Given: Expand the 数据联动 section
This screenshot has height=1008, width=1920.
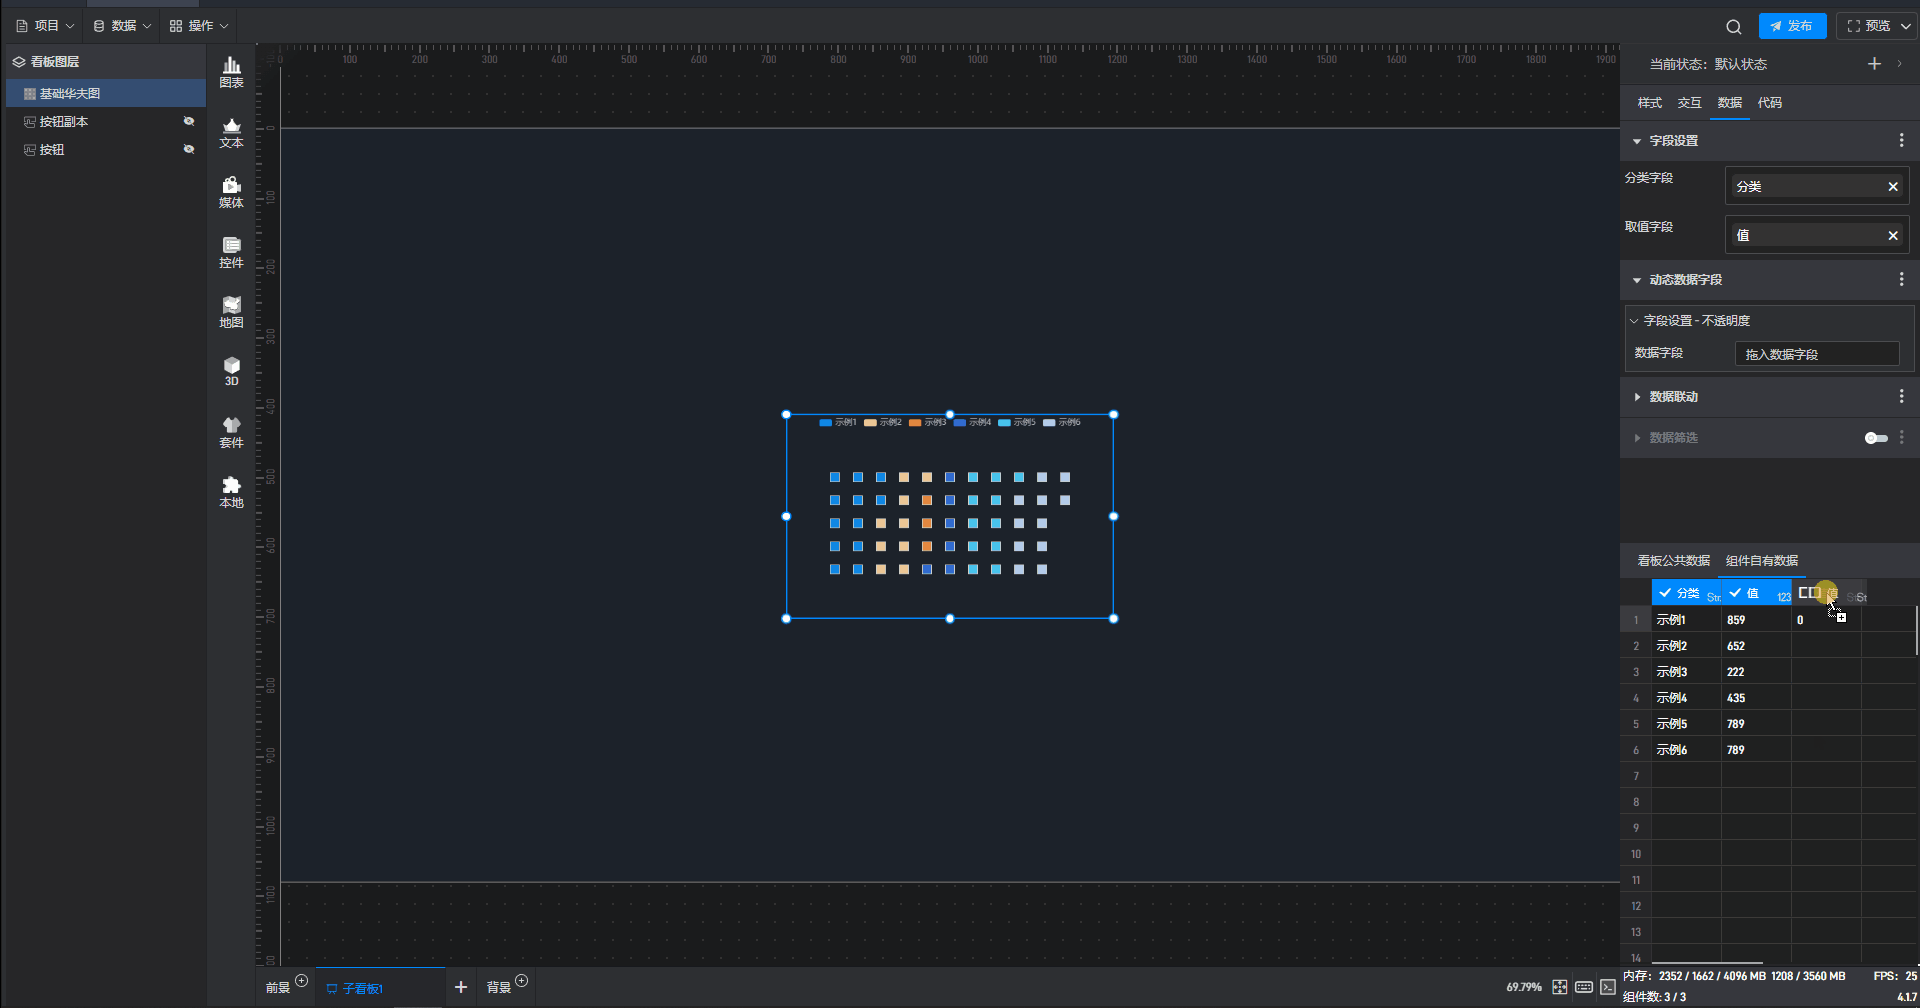Looking at the screenshot, I should (1637, 397).
